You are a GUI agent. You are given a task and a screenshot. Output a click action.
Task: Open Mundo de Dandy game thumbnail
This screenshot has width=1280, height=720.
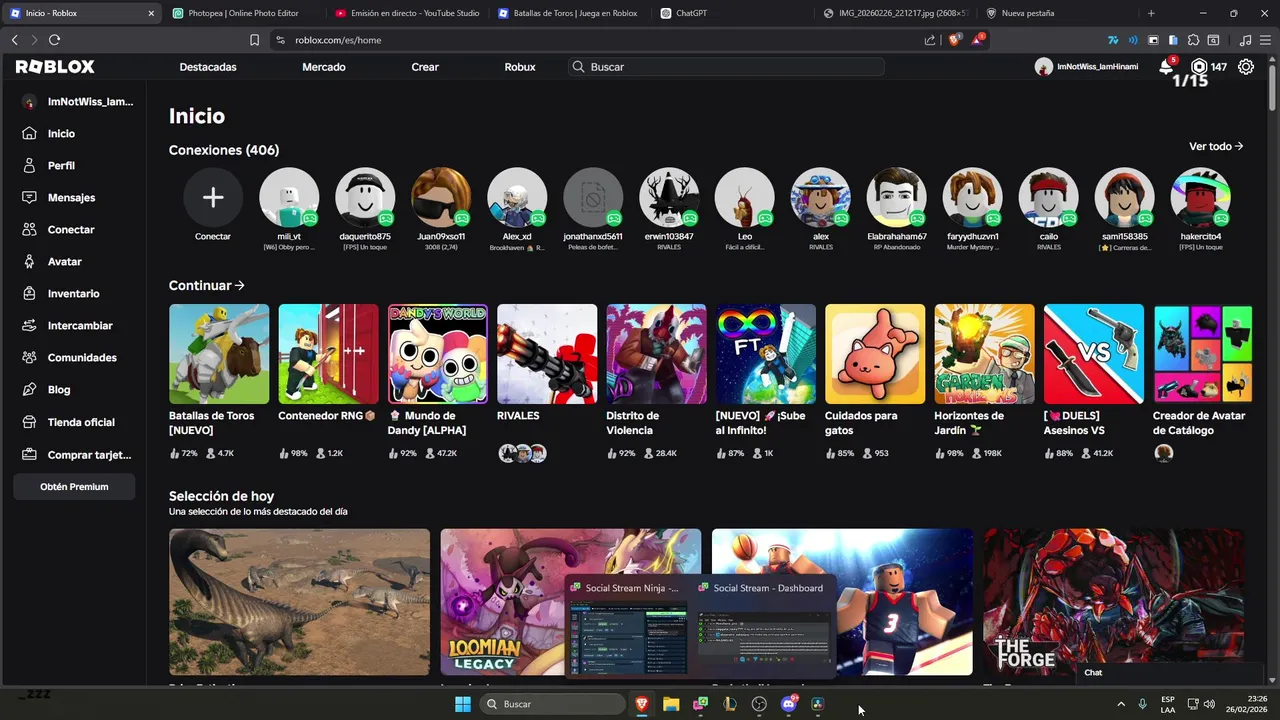[438, 354]
